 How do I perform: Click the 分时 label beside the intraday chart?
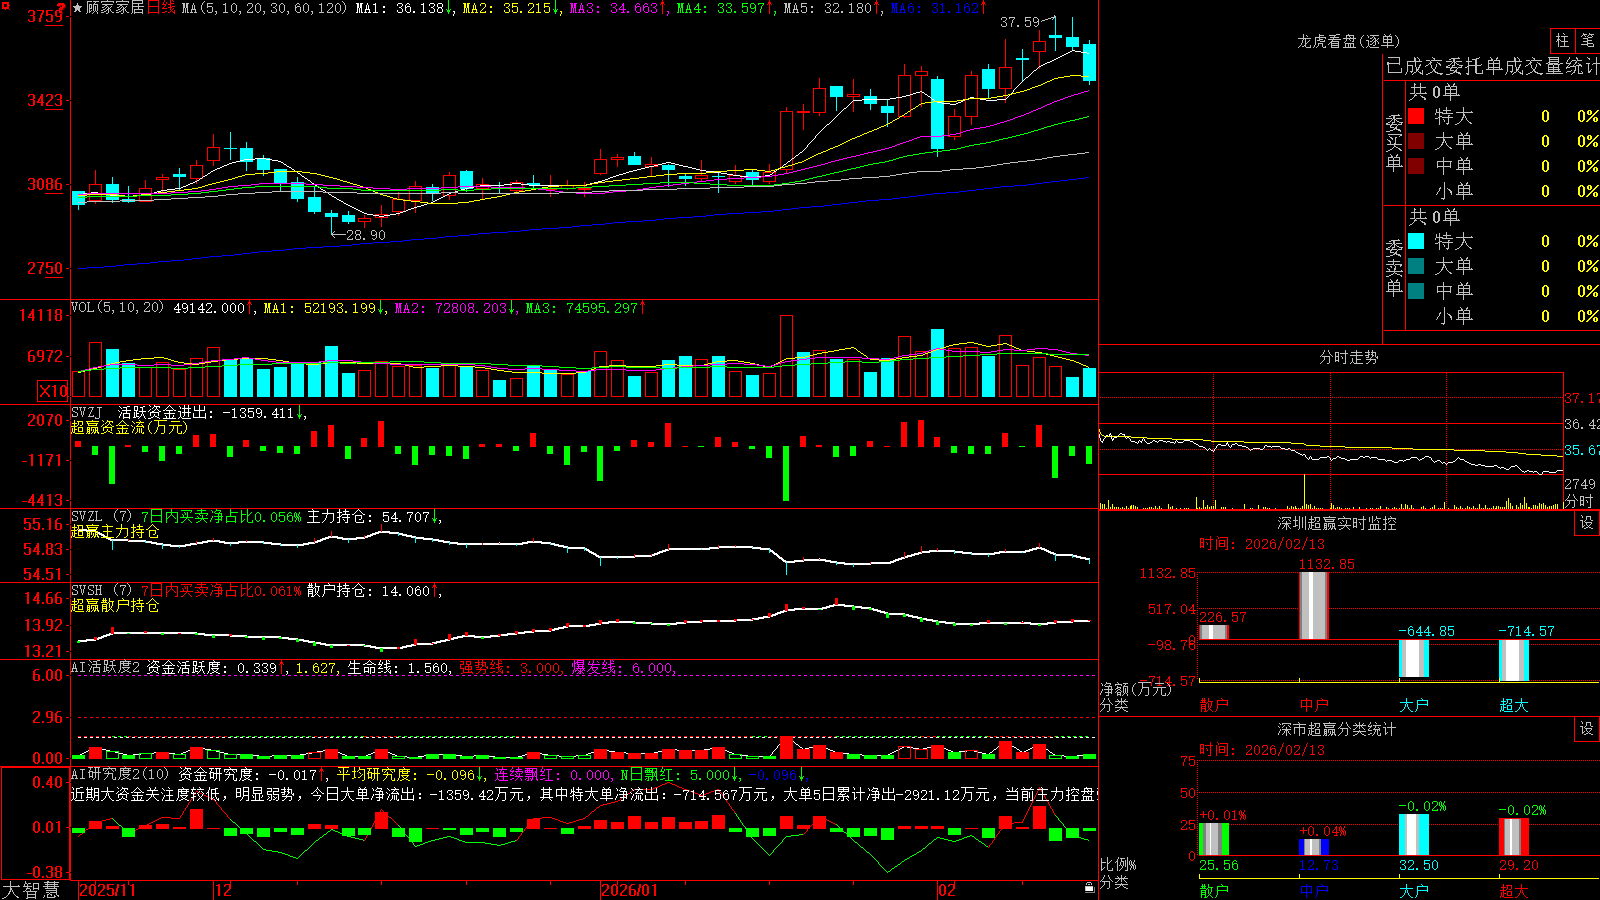[x=1579, y=501]
